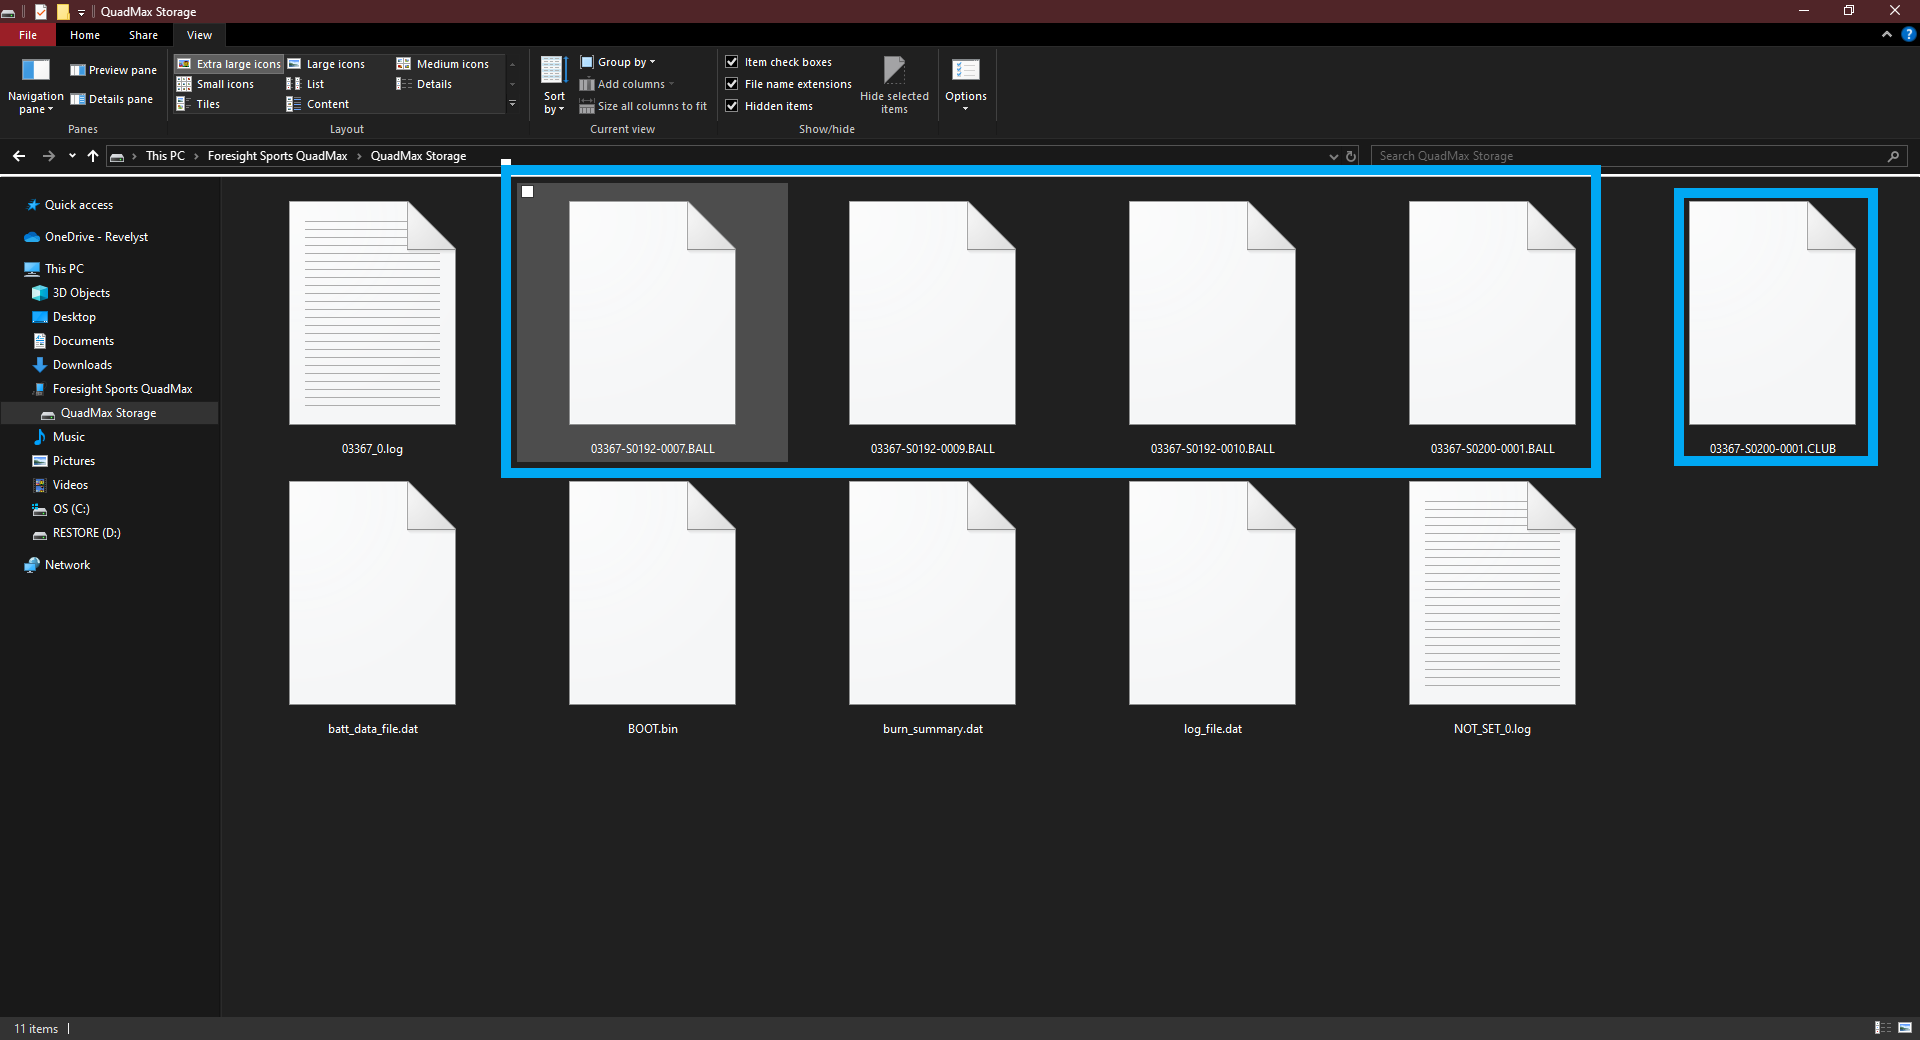1920x1040 pixels.
Task: Open 3D Objects folder in sidebar
Action: pyautogui.click(x=81, y=293)
